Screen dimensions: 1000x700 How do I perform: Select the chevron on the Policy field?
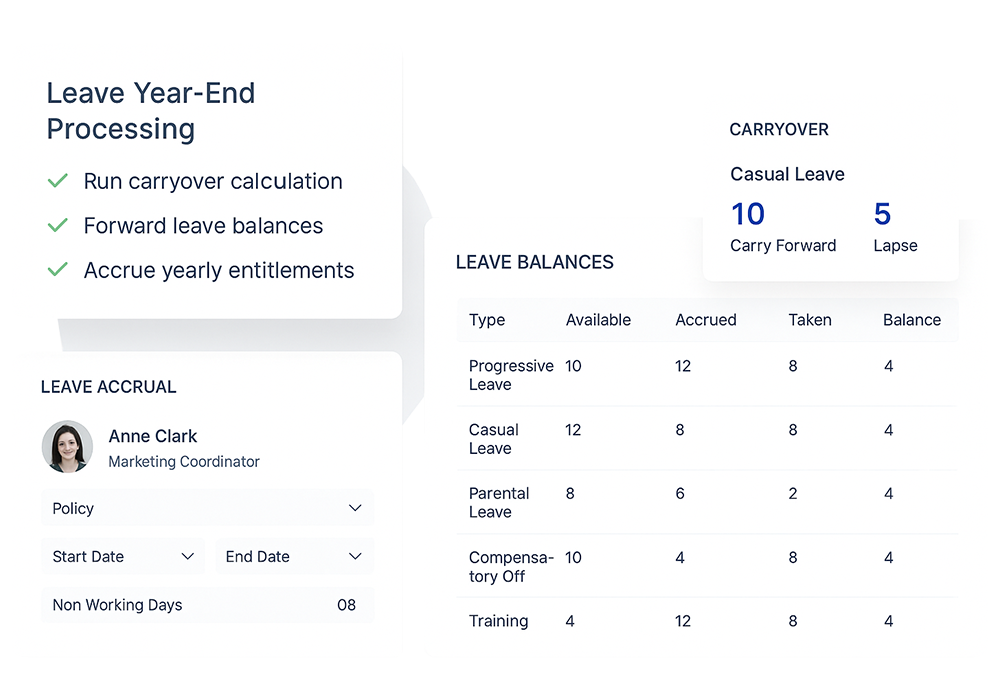pyautogui.click(x=355, y=508)
